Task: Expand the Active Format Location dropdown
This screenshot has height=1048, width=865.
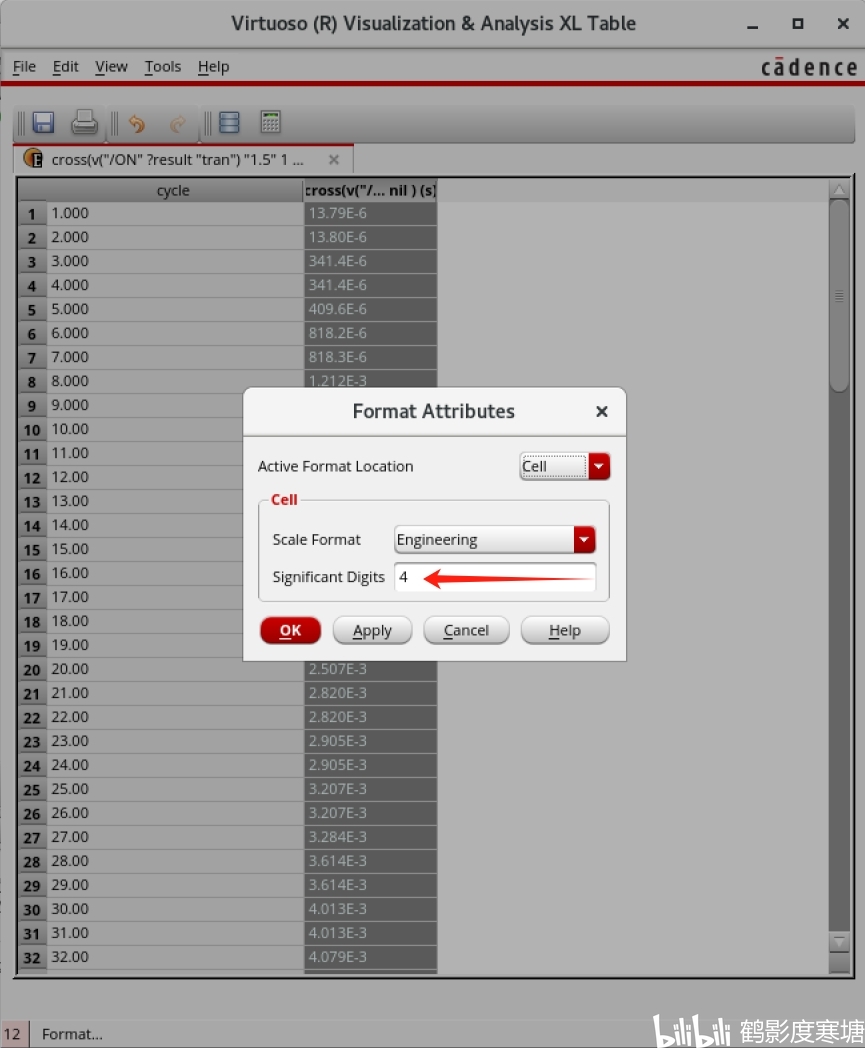Action: point(599,466)
